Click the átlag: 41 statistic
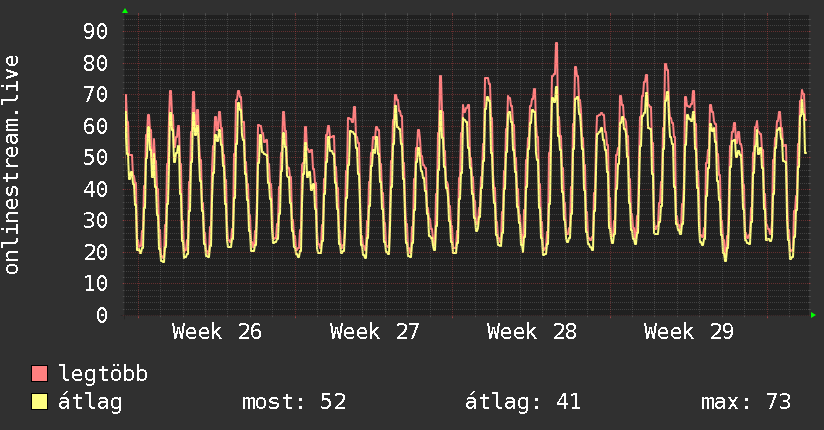The width and height of the screenshot is (824, 430). coord(523,402)
